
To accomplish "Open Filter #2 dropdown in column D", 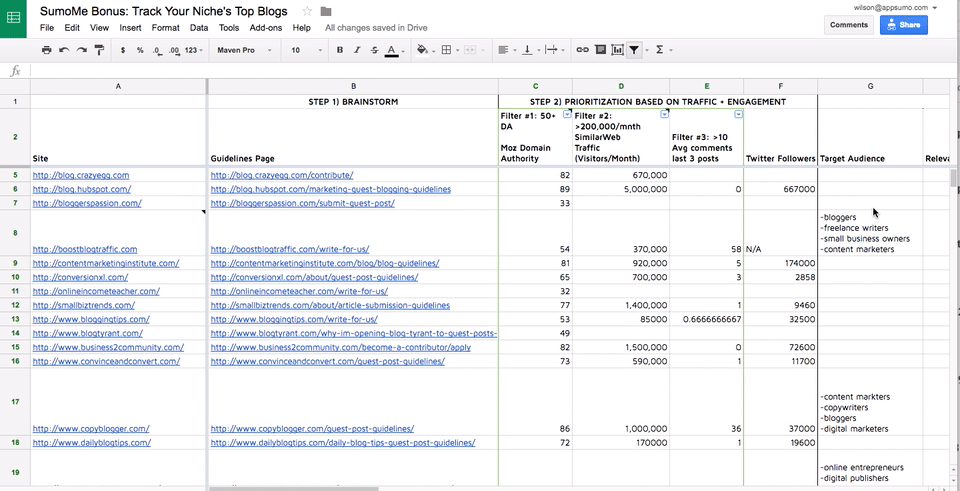I will pos(664,114).
